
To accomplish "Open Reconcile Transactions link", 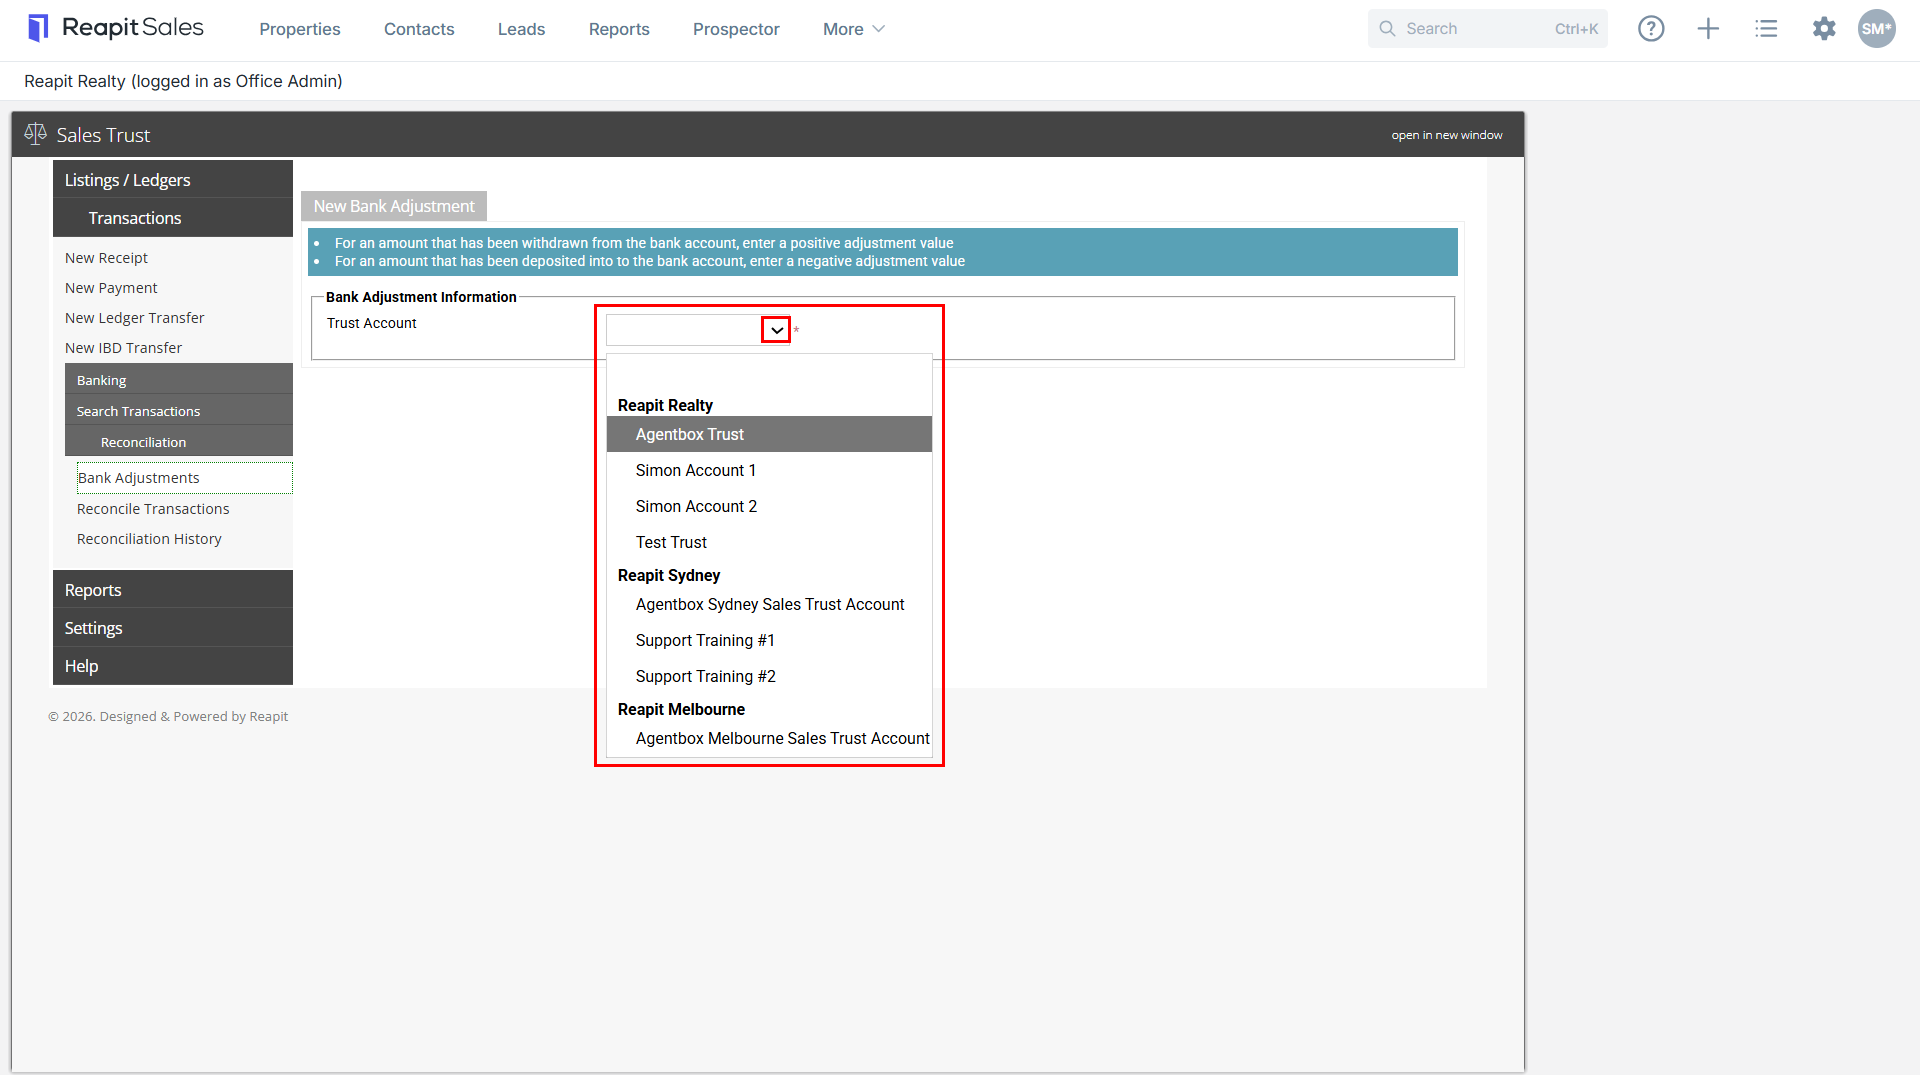I will pyautogui.click(x=153, y=509).
